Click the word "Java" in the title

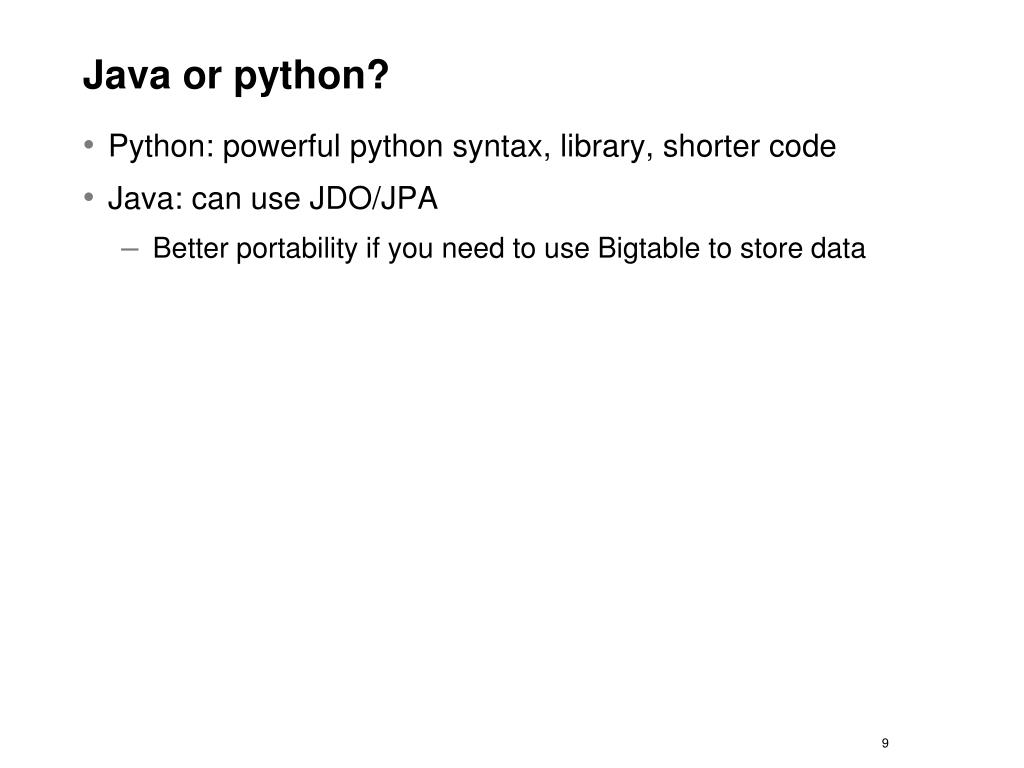tap(127, 74)
